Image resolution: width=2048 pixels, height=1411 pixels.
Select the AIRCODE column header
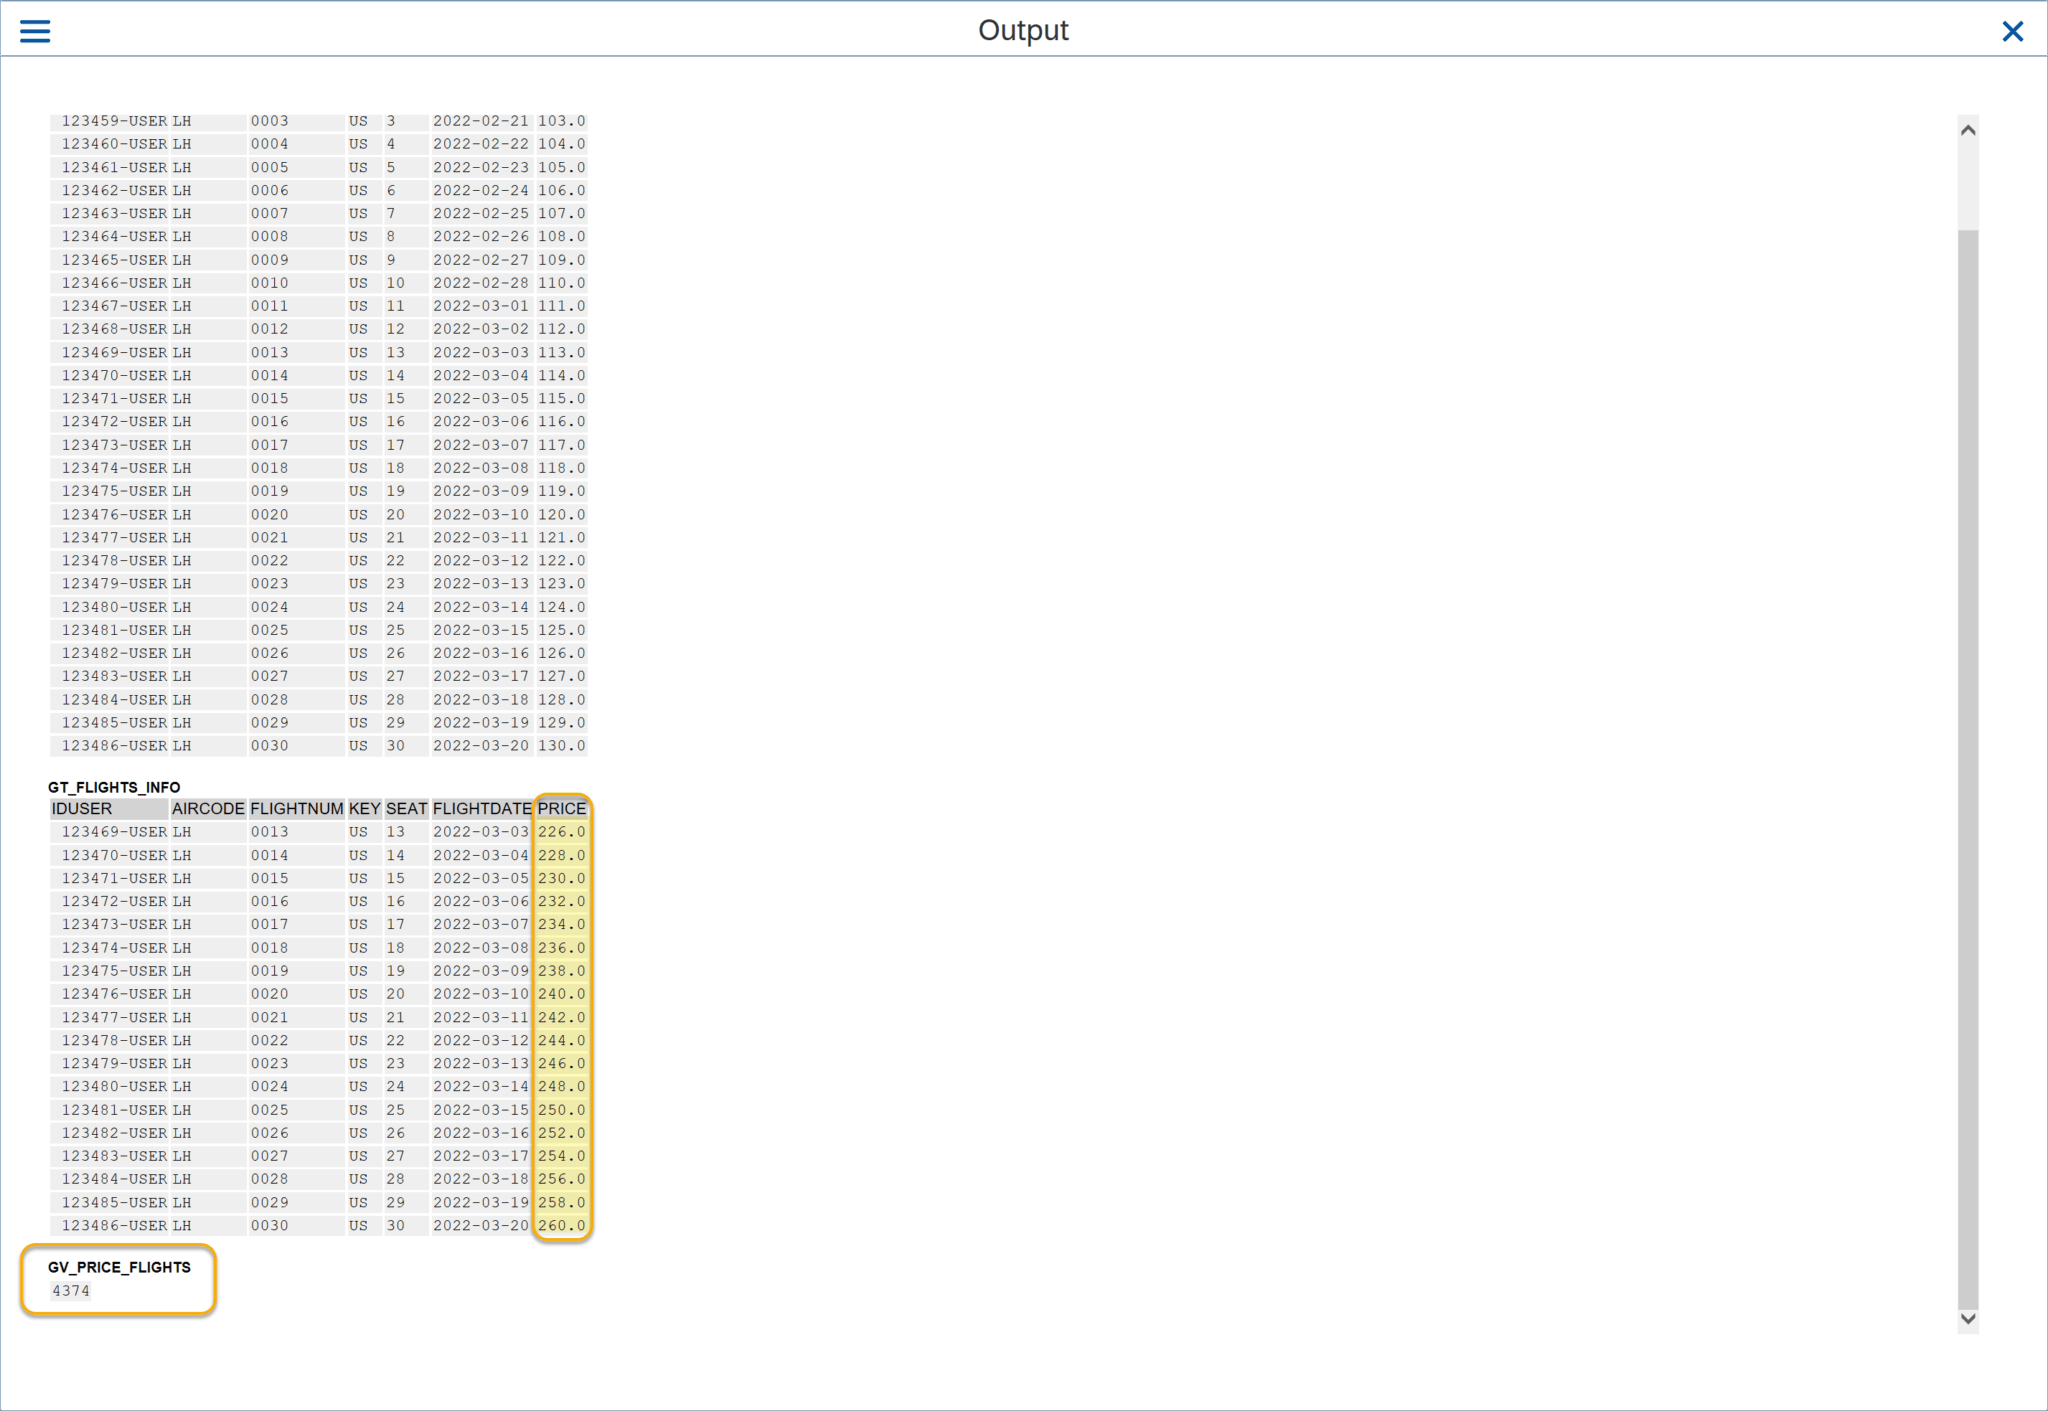tap(208, 808)
